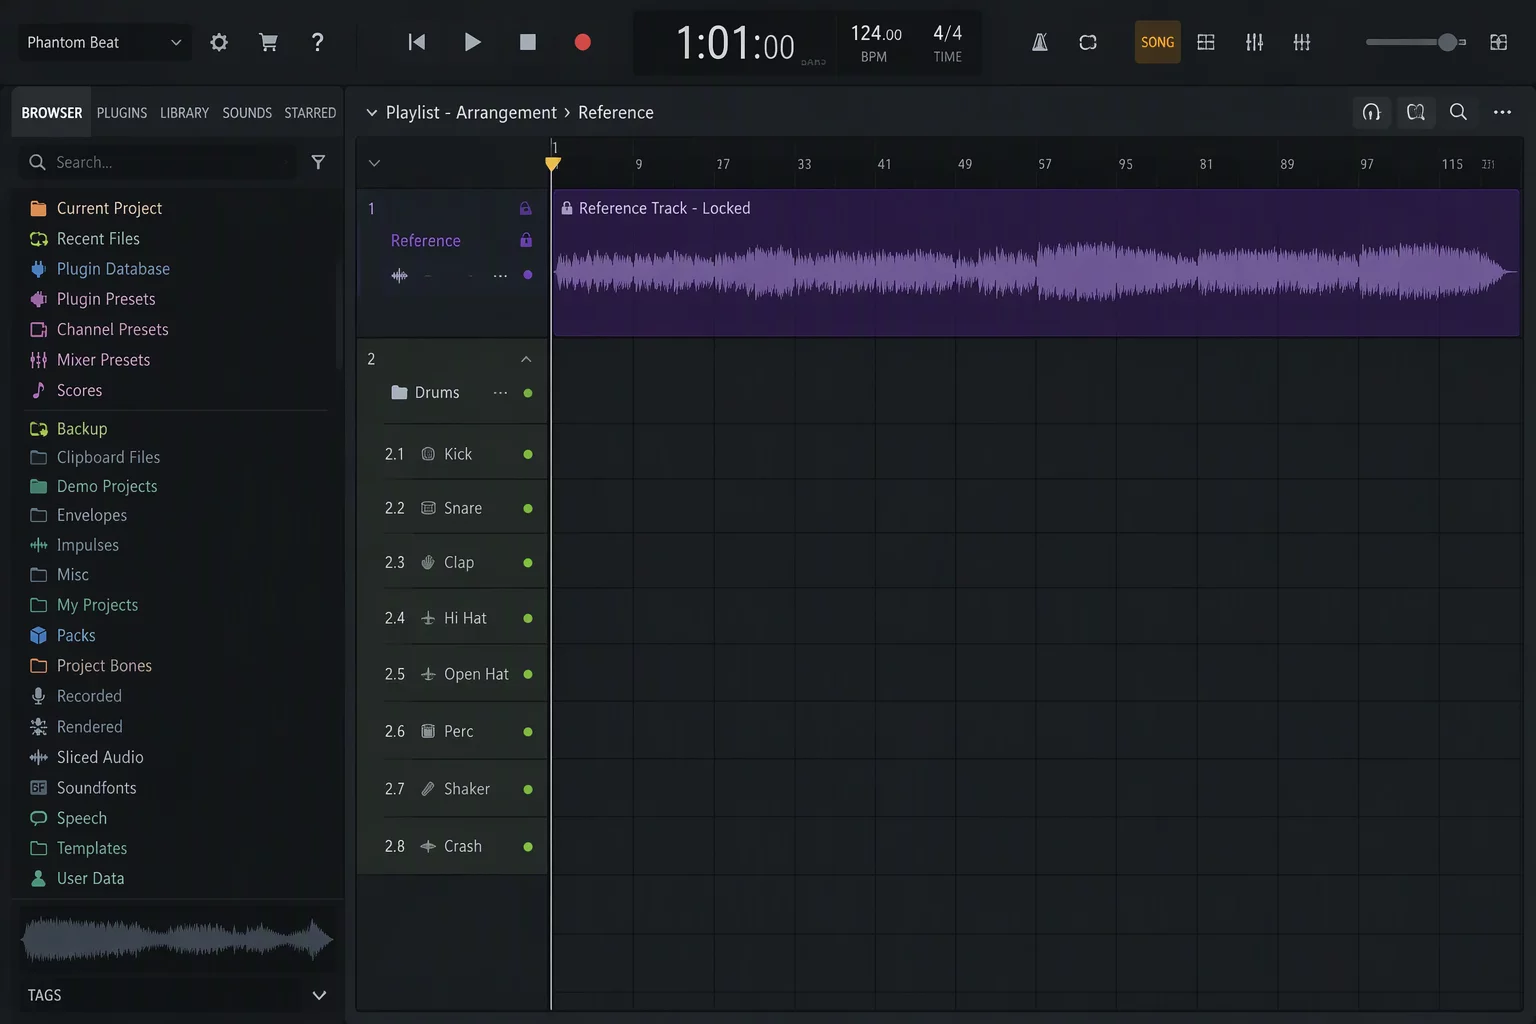Mute the Crash track

tap(528, 847)
